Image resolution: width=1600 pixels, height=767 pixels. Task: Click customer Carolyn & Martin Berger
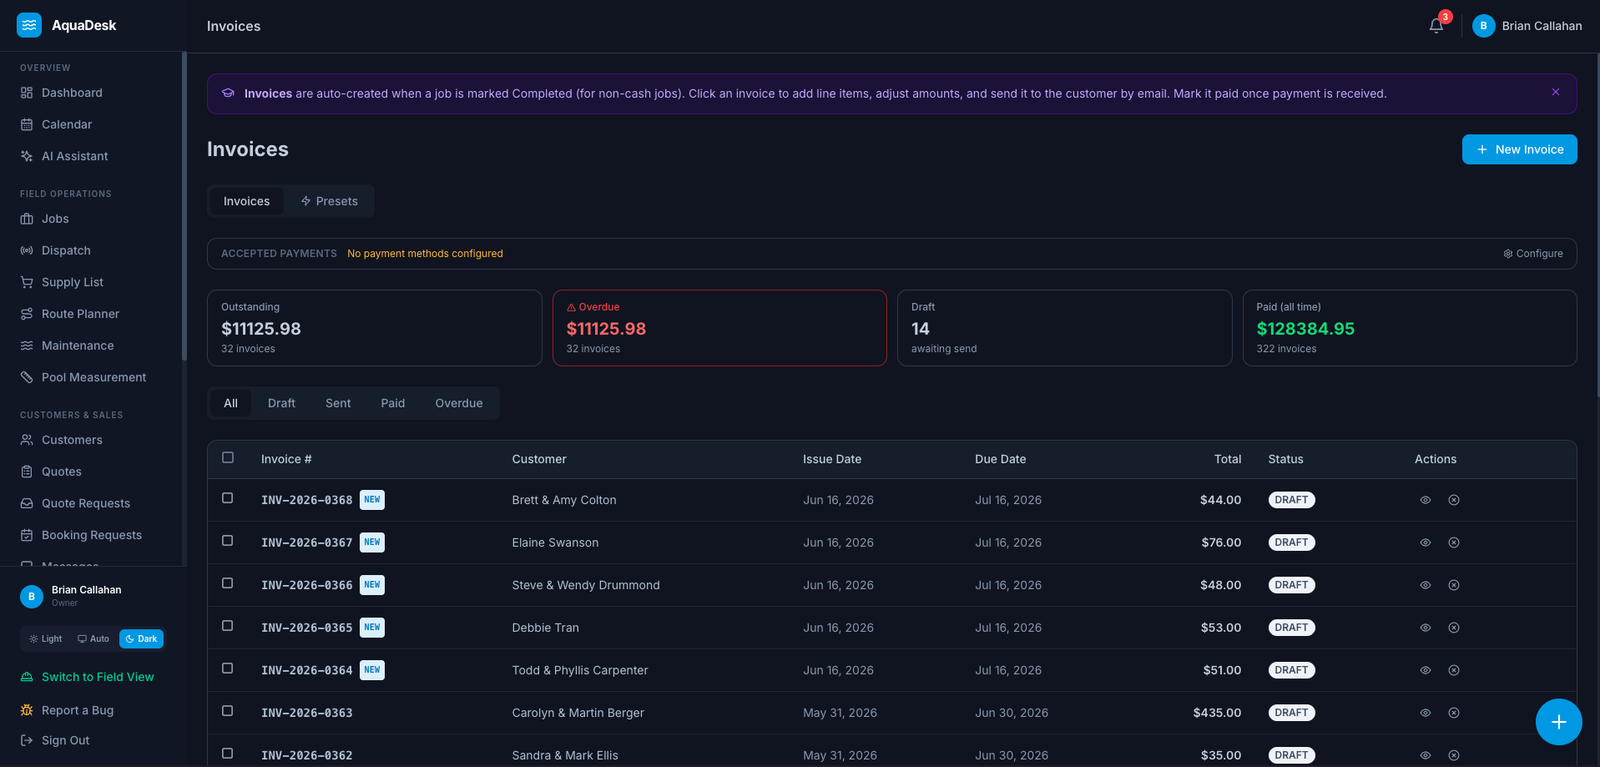(x=578, y=713)
